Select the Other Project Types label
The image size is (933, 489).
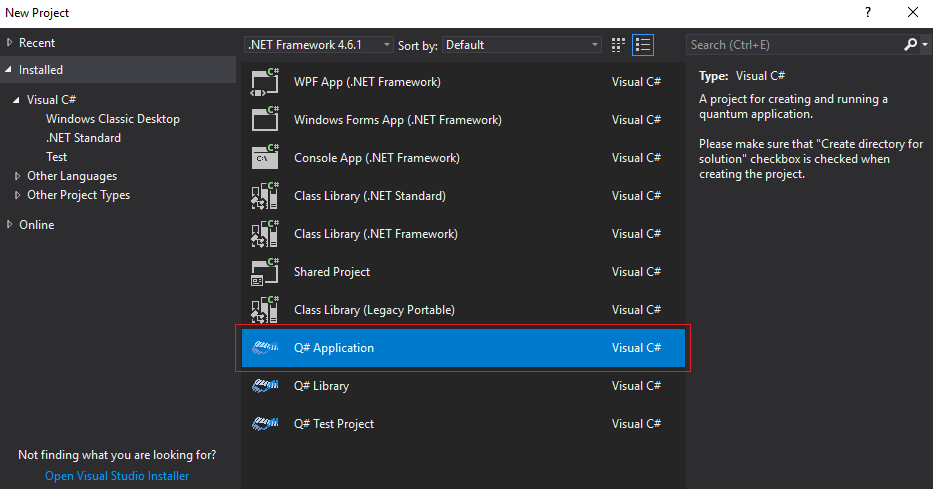[x=79, y=195]
